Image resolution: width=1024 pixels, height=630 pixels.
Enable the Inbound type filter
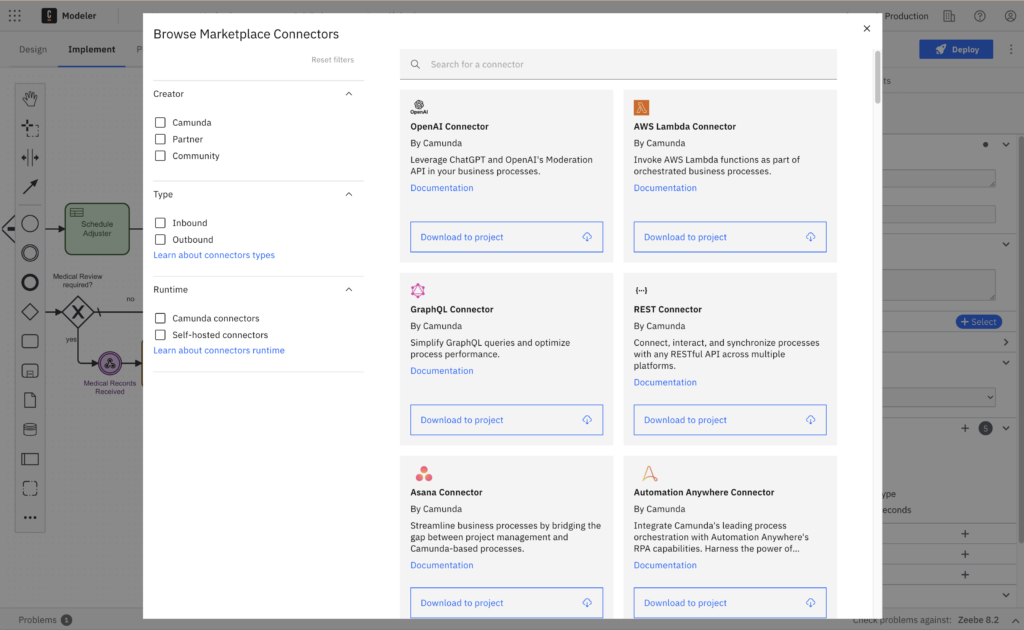160,223
